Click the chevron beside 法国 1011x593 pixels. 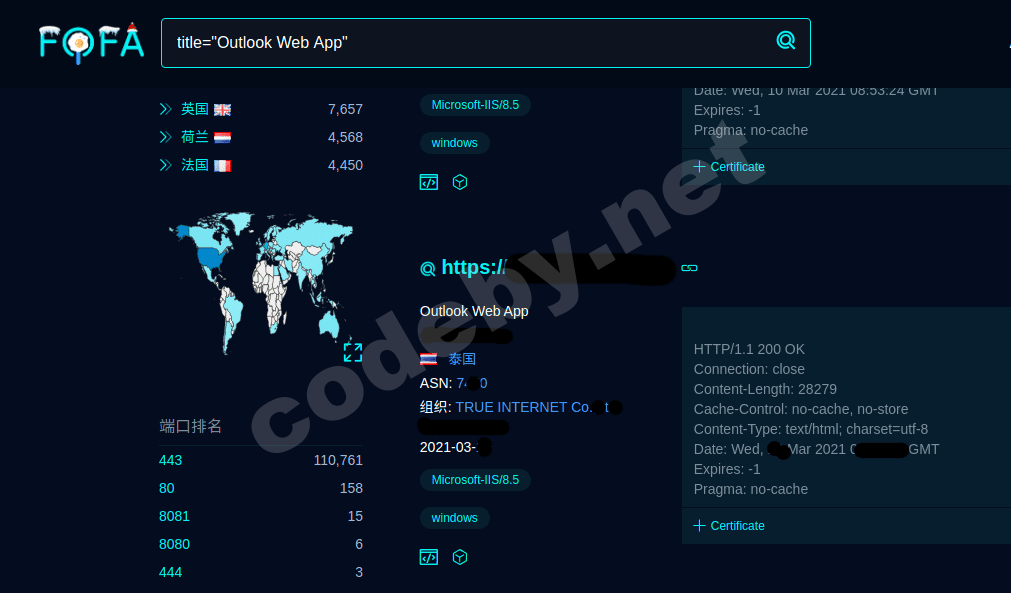click(x=165, y=165)
